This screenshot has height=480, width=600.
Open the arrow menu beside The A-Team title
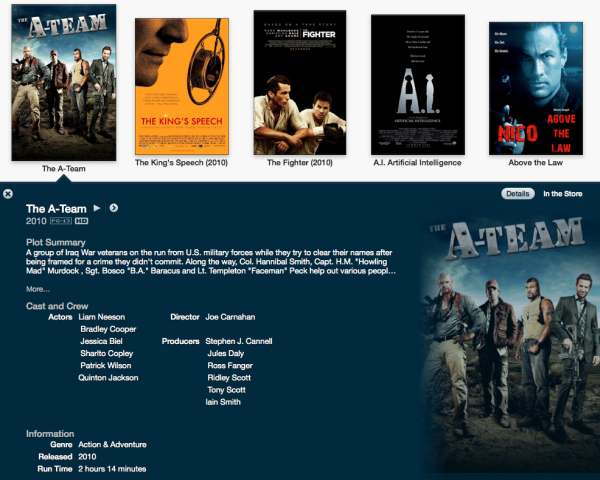(114, 208)
